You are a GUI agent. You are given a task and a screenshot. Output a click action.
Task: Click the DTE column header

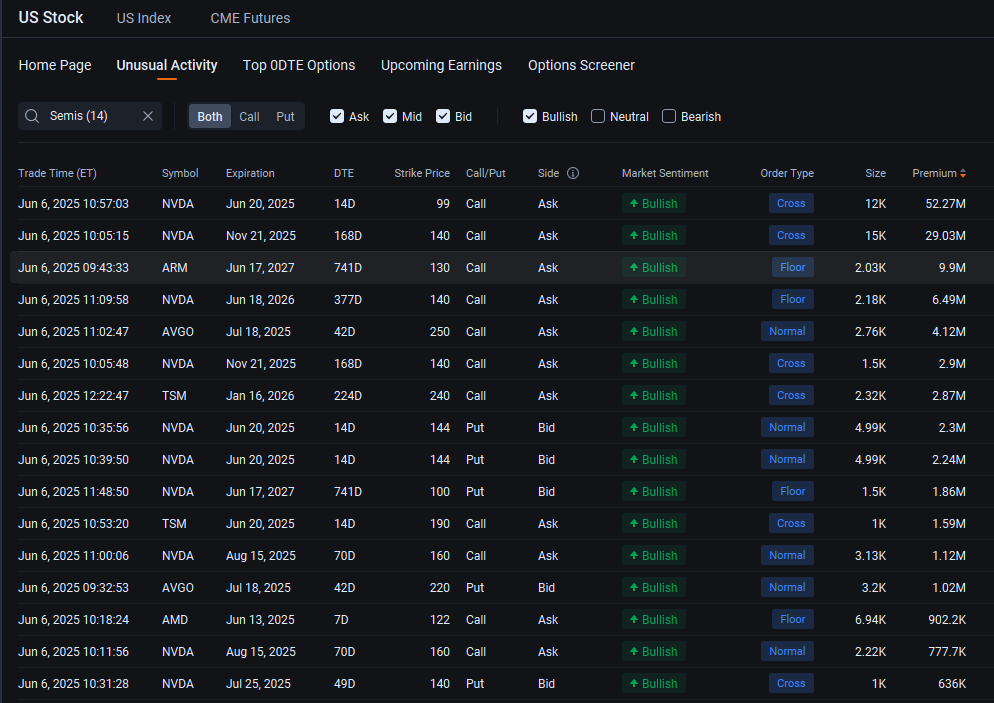click(344, 173)
